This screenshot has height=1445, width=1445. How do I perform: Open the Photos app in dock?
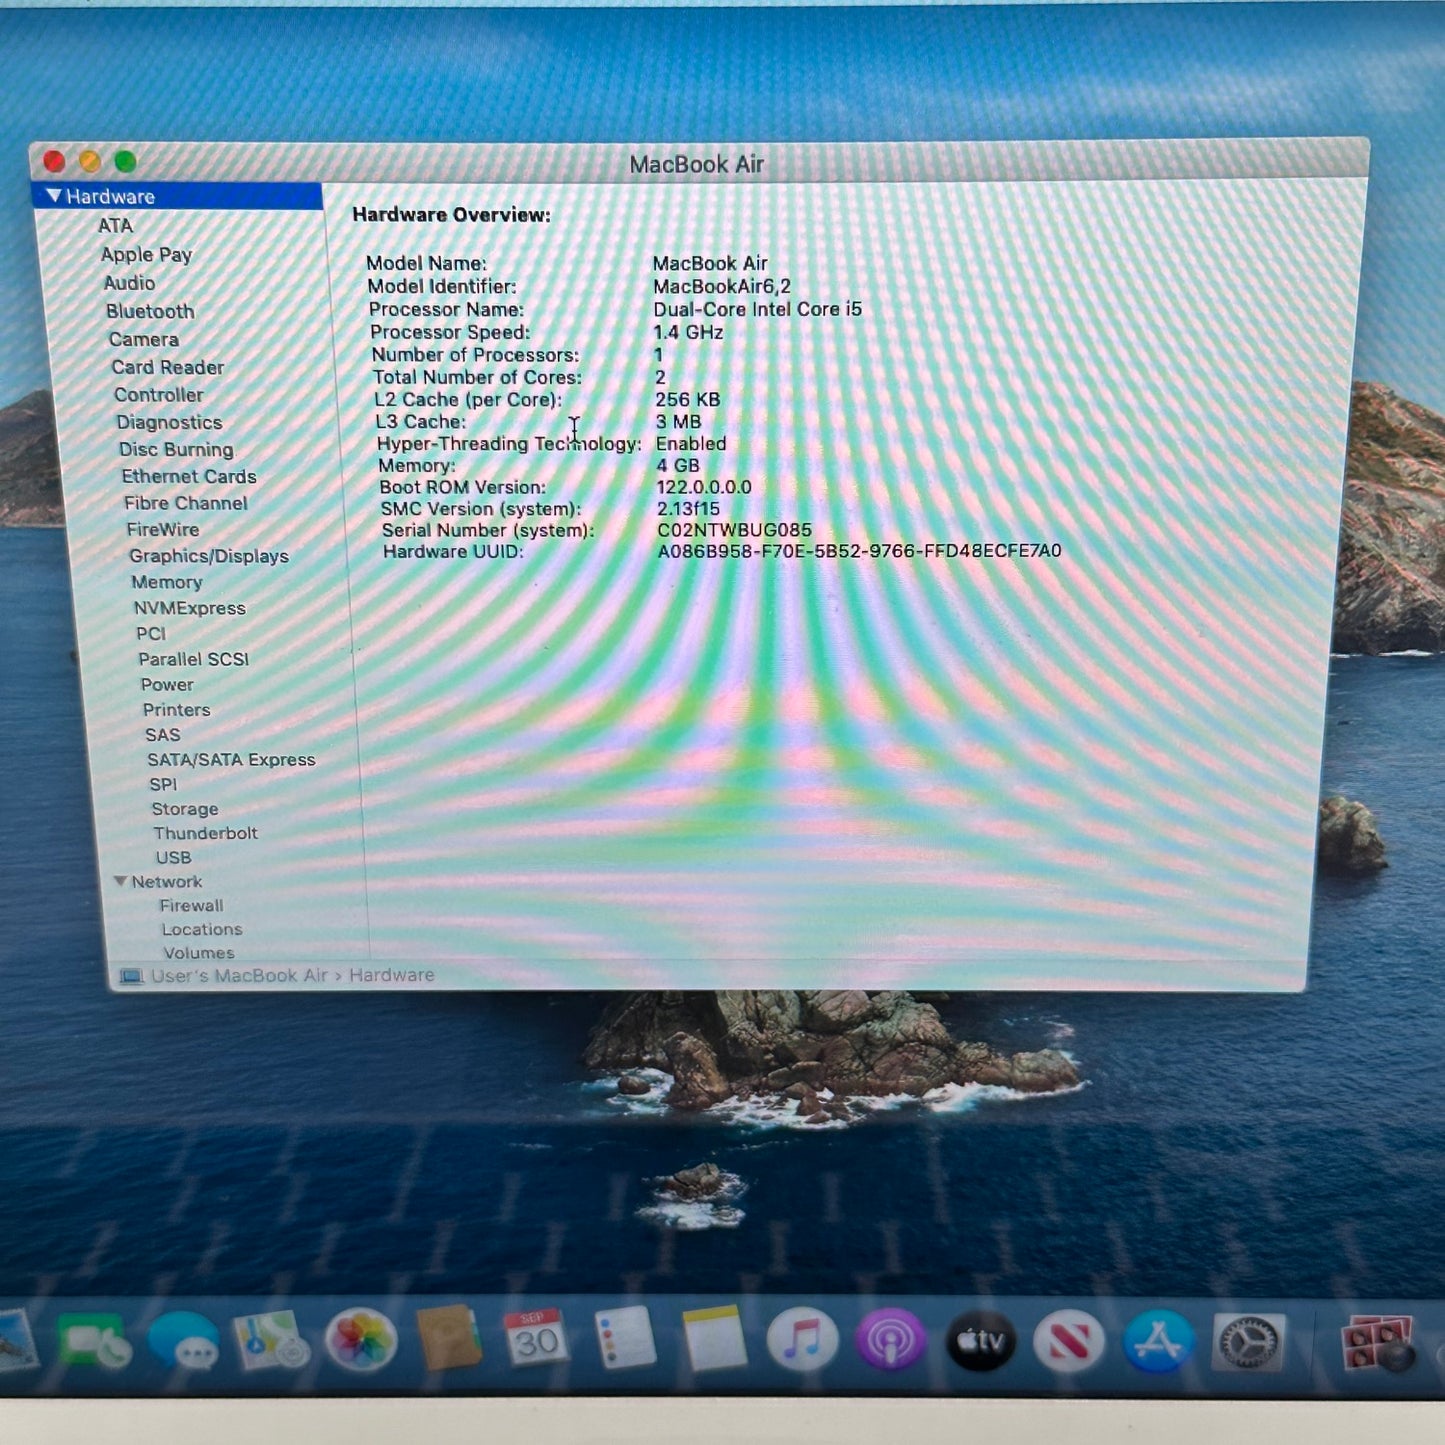(361, 1340)
